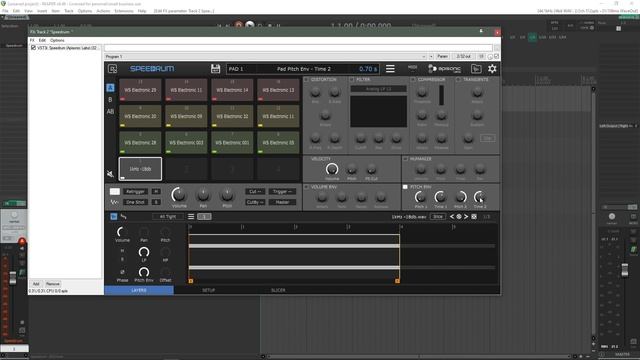The image size is (640, 360).
Task: Adjust the pad Volume knob
Action: [178, 195]
